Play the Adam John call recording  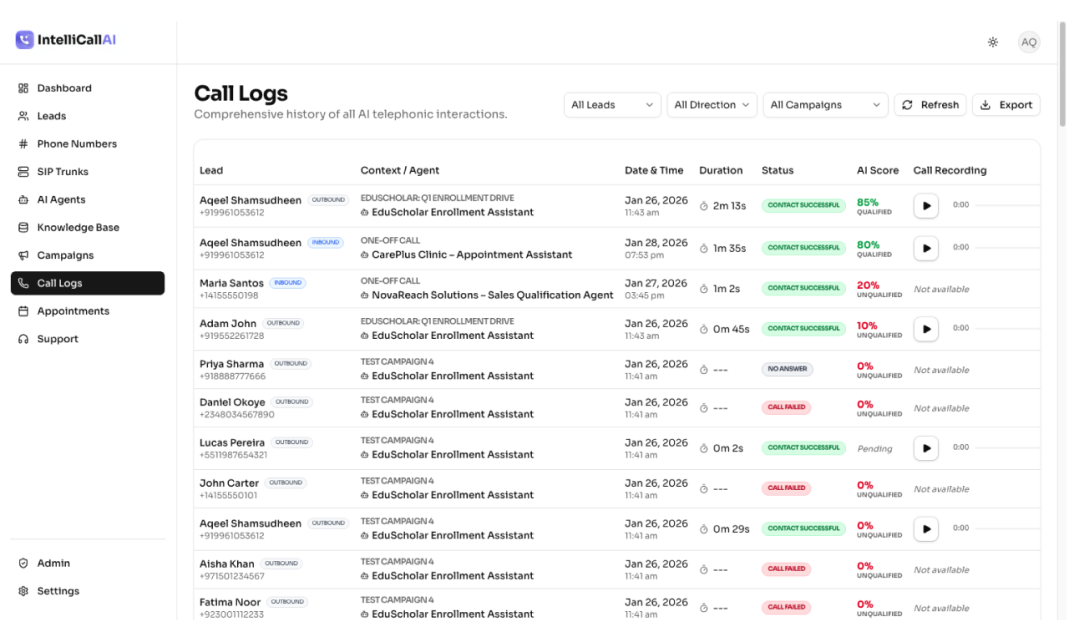[926, 329]
